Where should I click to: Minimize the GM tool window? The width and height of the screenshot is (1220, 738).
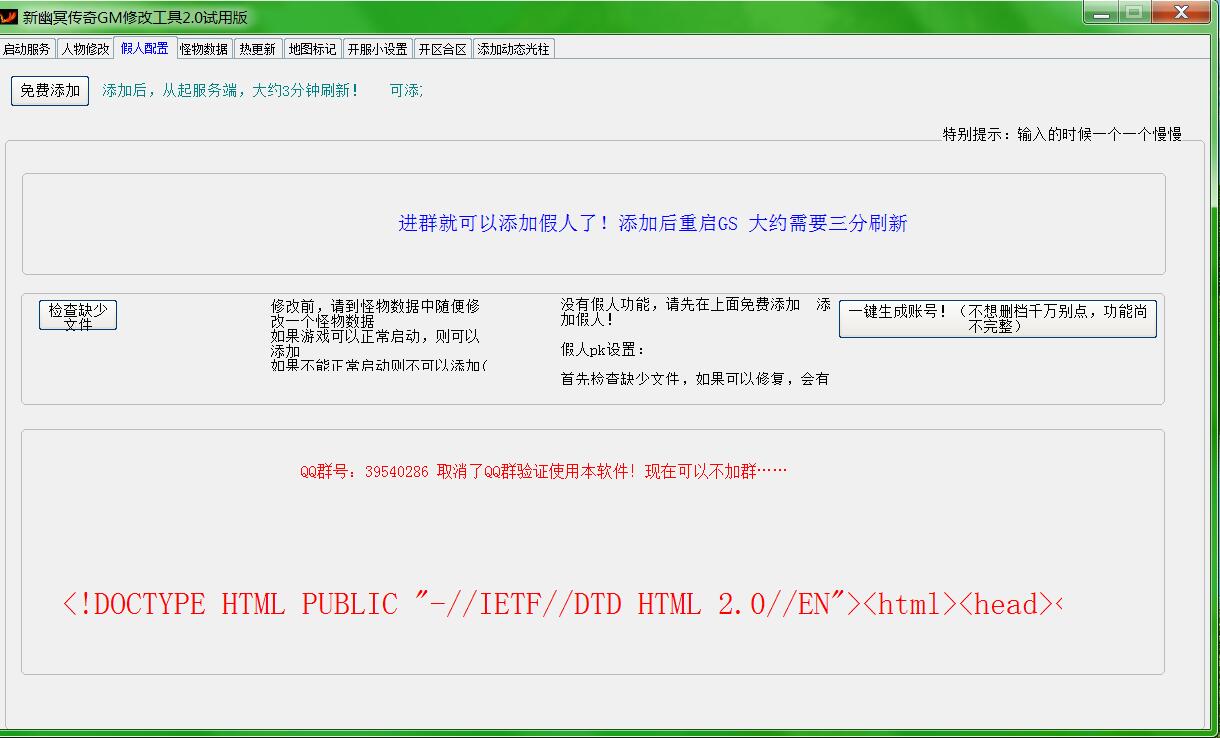pos(1100,13)
